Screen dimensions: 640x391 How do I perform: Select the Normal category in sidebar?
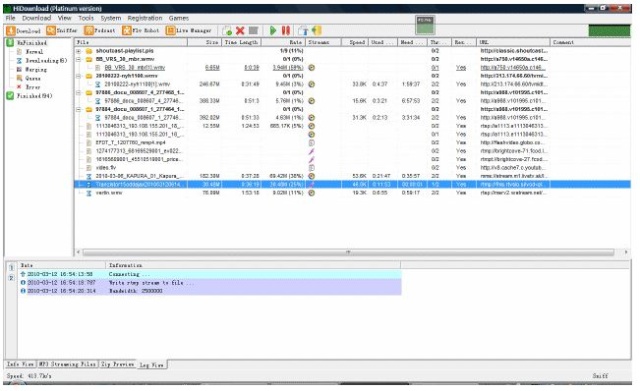(x=30, y=51)
